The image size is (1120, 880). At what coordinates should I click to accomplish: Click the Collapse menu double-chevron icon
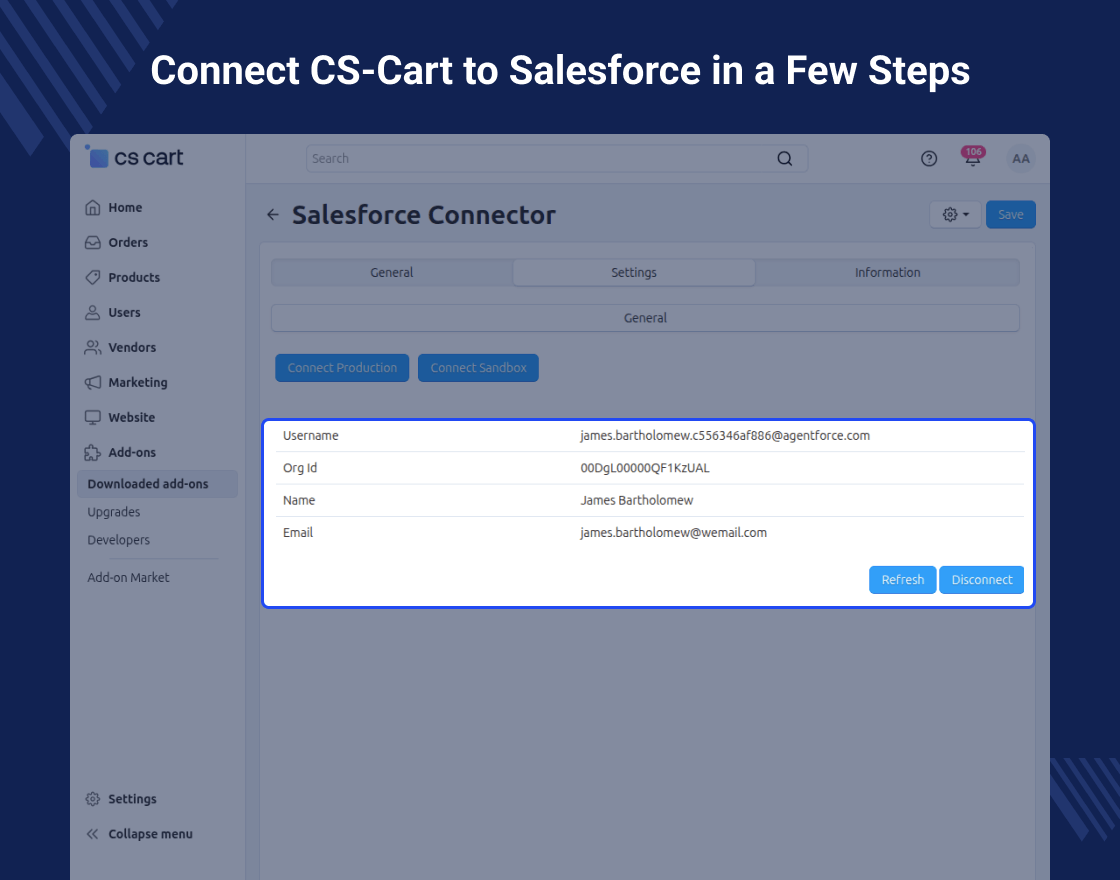(93, 834)
